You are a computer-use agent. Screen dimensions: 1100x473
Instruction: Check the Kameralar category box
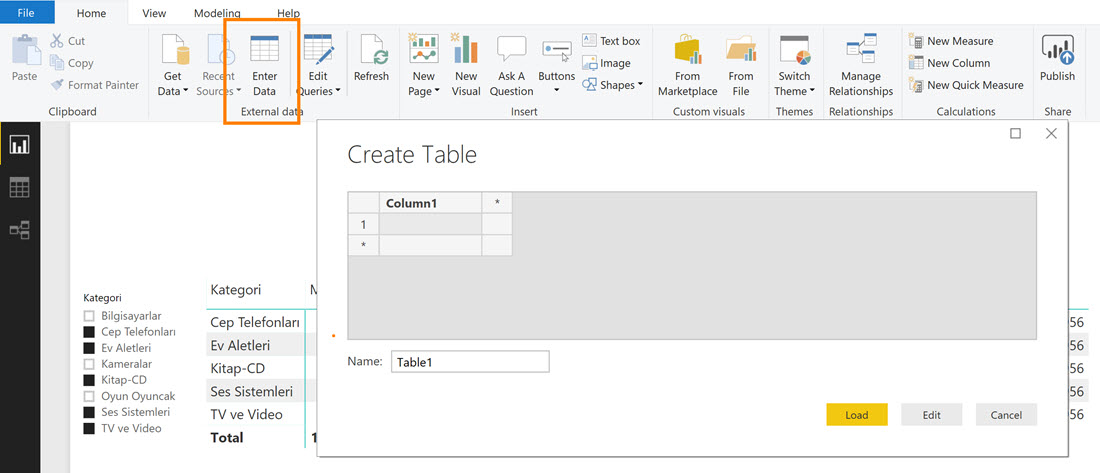click(x=89, y=364)
